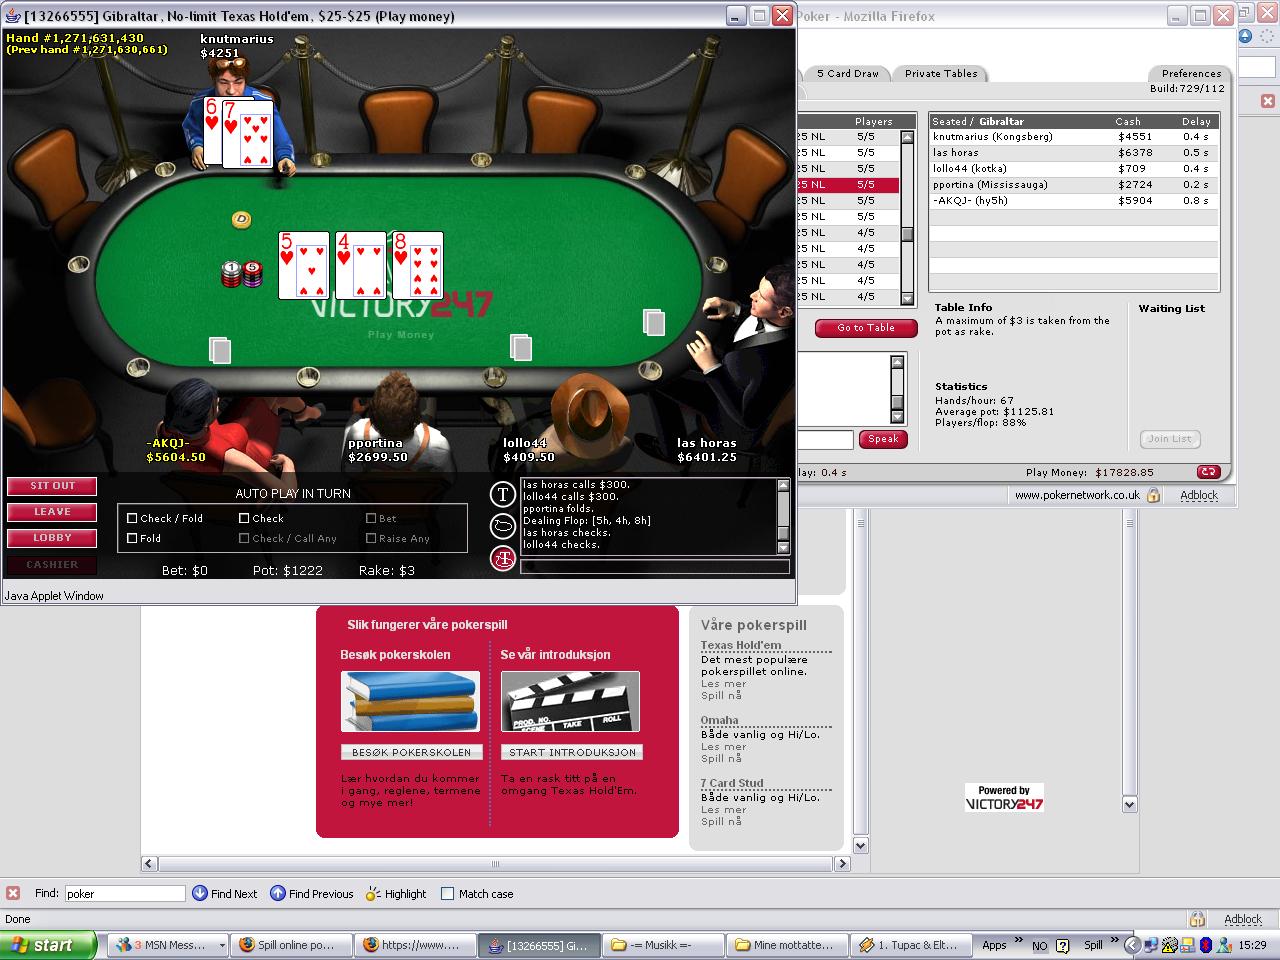Toggle Raise Any checkbox
1280x960 pixels.
coord(371,538)
